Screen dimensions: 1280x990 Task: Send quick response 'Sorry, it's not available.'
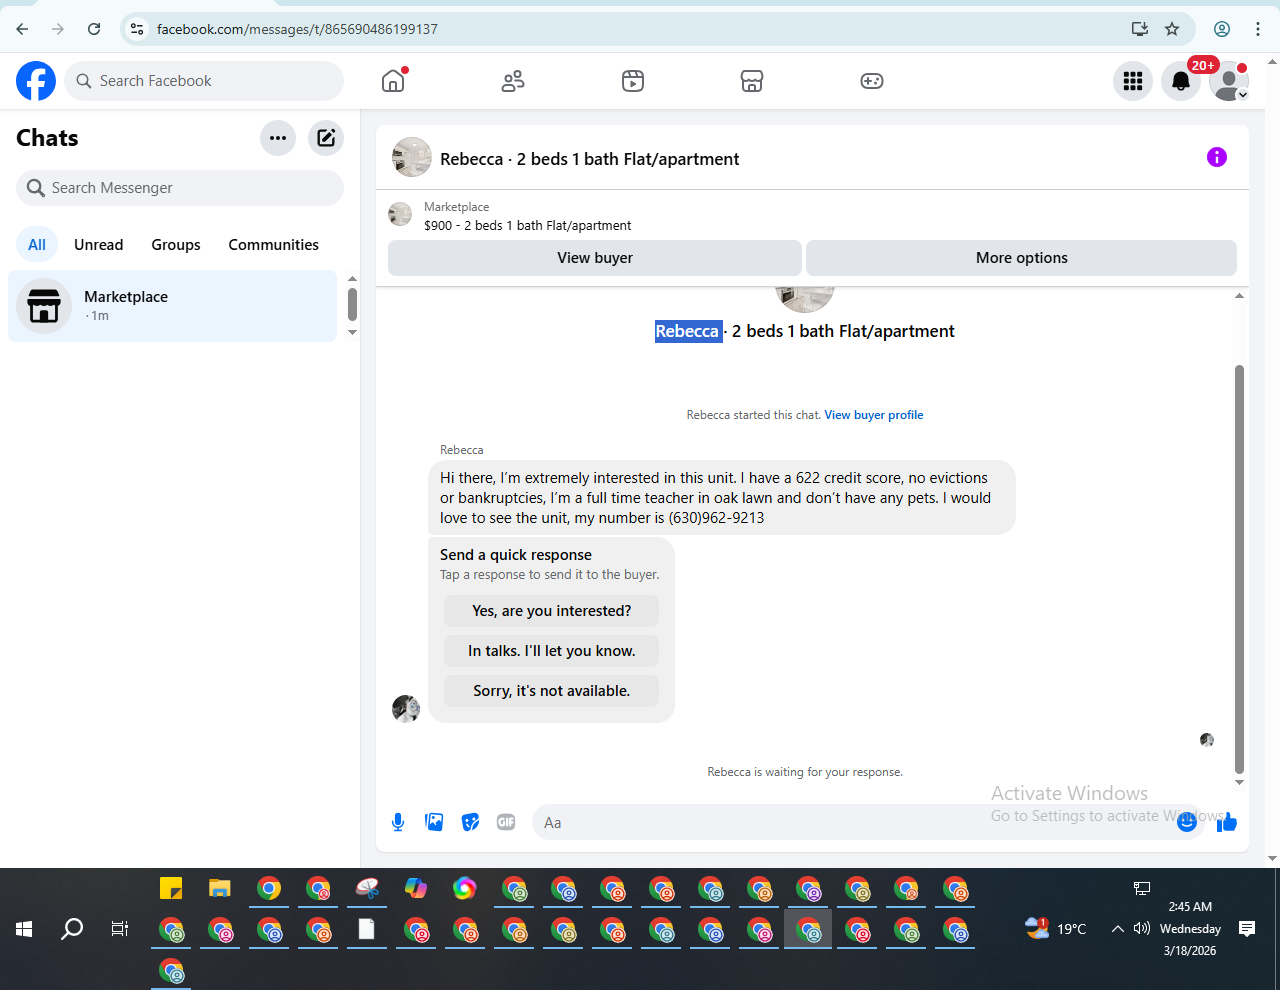[x=552, y=691]
